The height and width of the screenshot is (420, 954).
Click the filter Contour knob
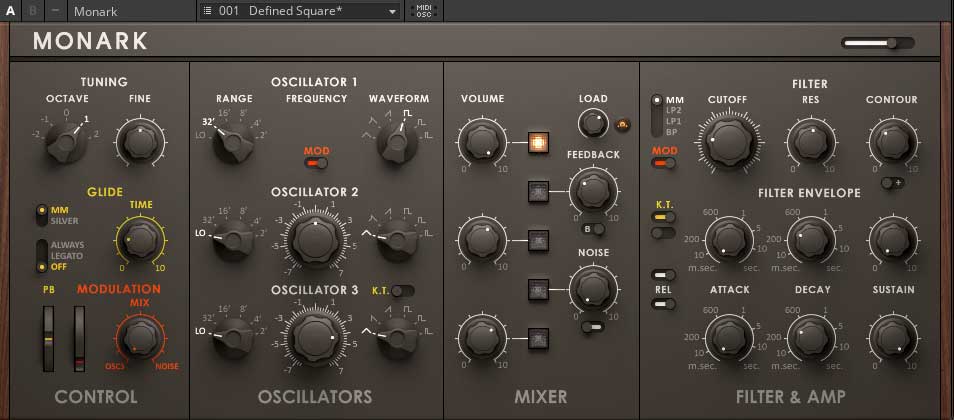pos(892,141)
